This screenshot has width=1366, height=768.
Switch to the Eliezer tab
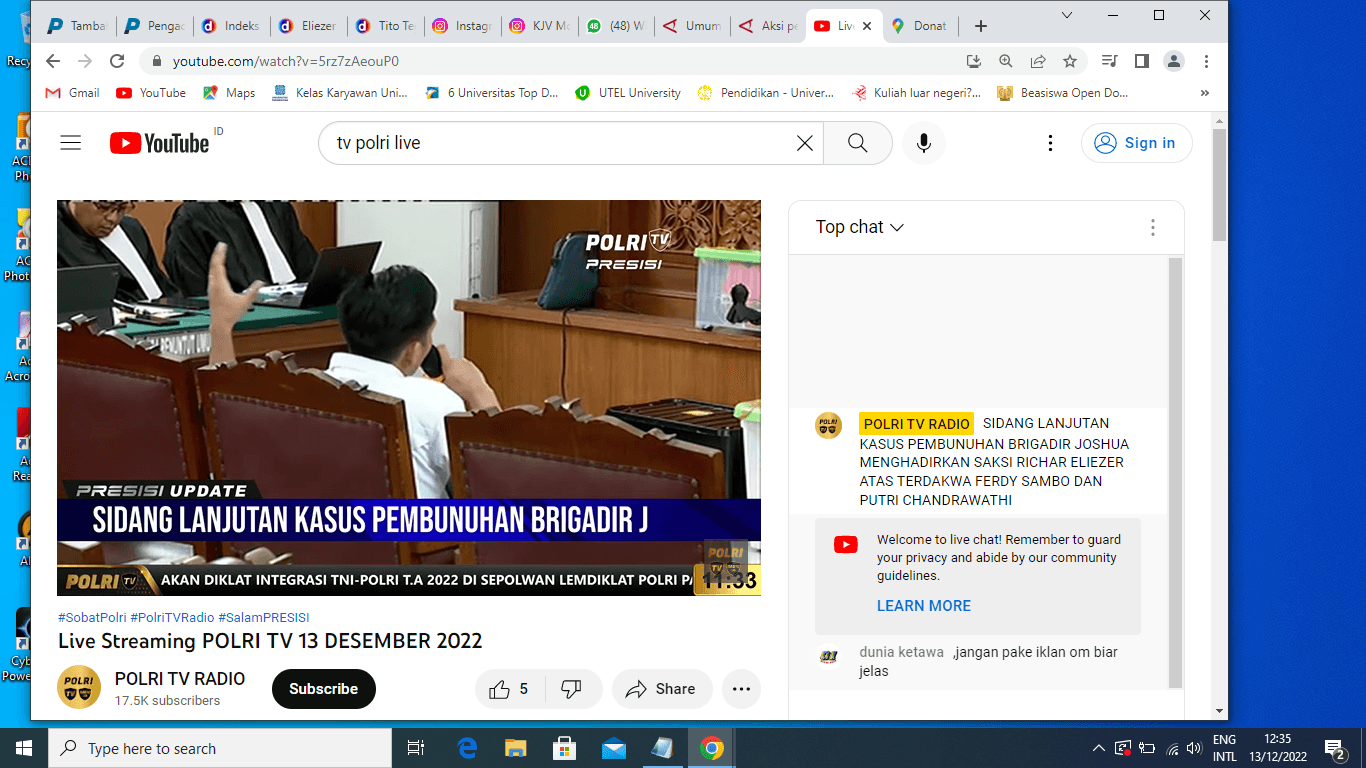309,26
